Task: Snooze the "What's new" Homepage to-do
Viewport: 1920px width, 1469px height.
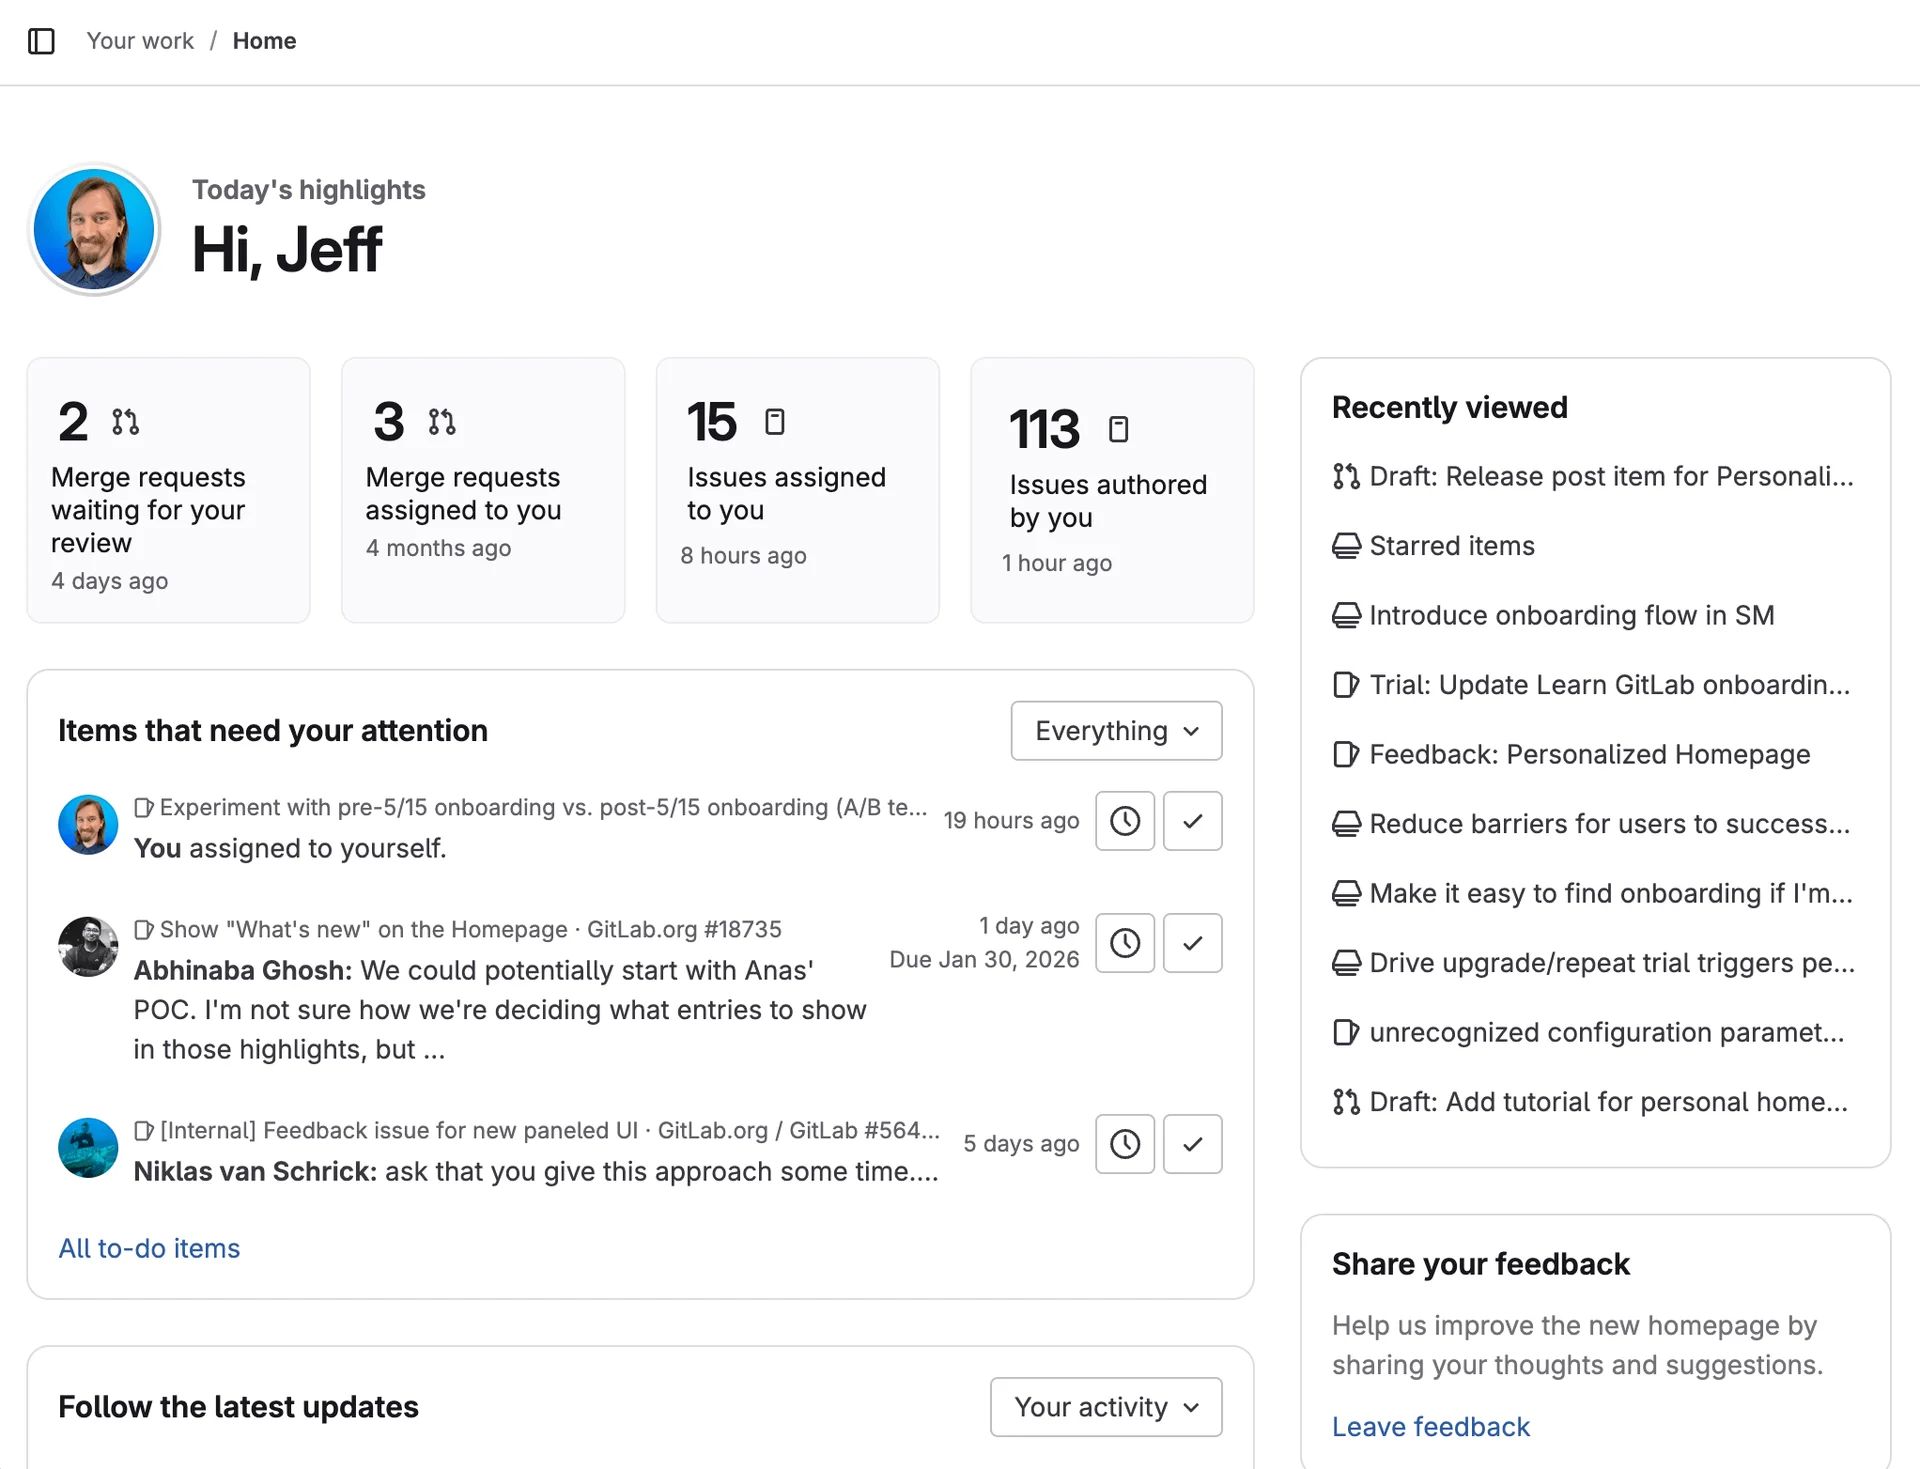Action: (1125, 943)
